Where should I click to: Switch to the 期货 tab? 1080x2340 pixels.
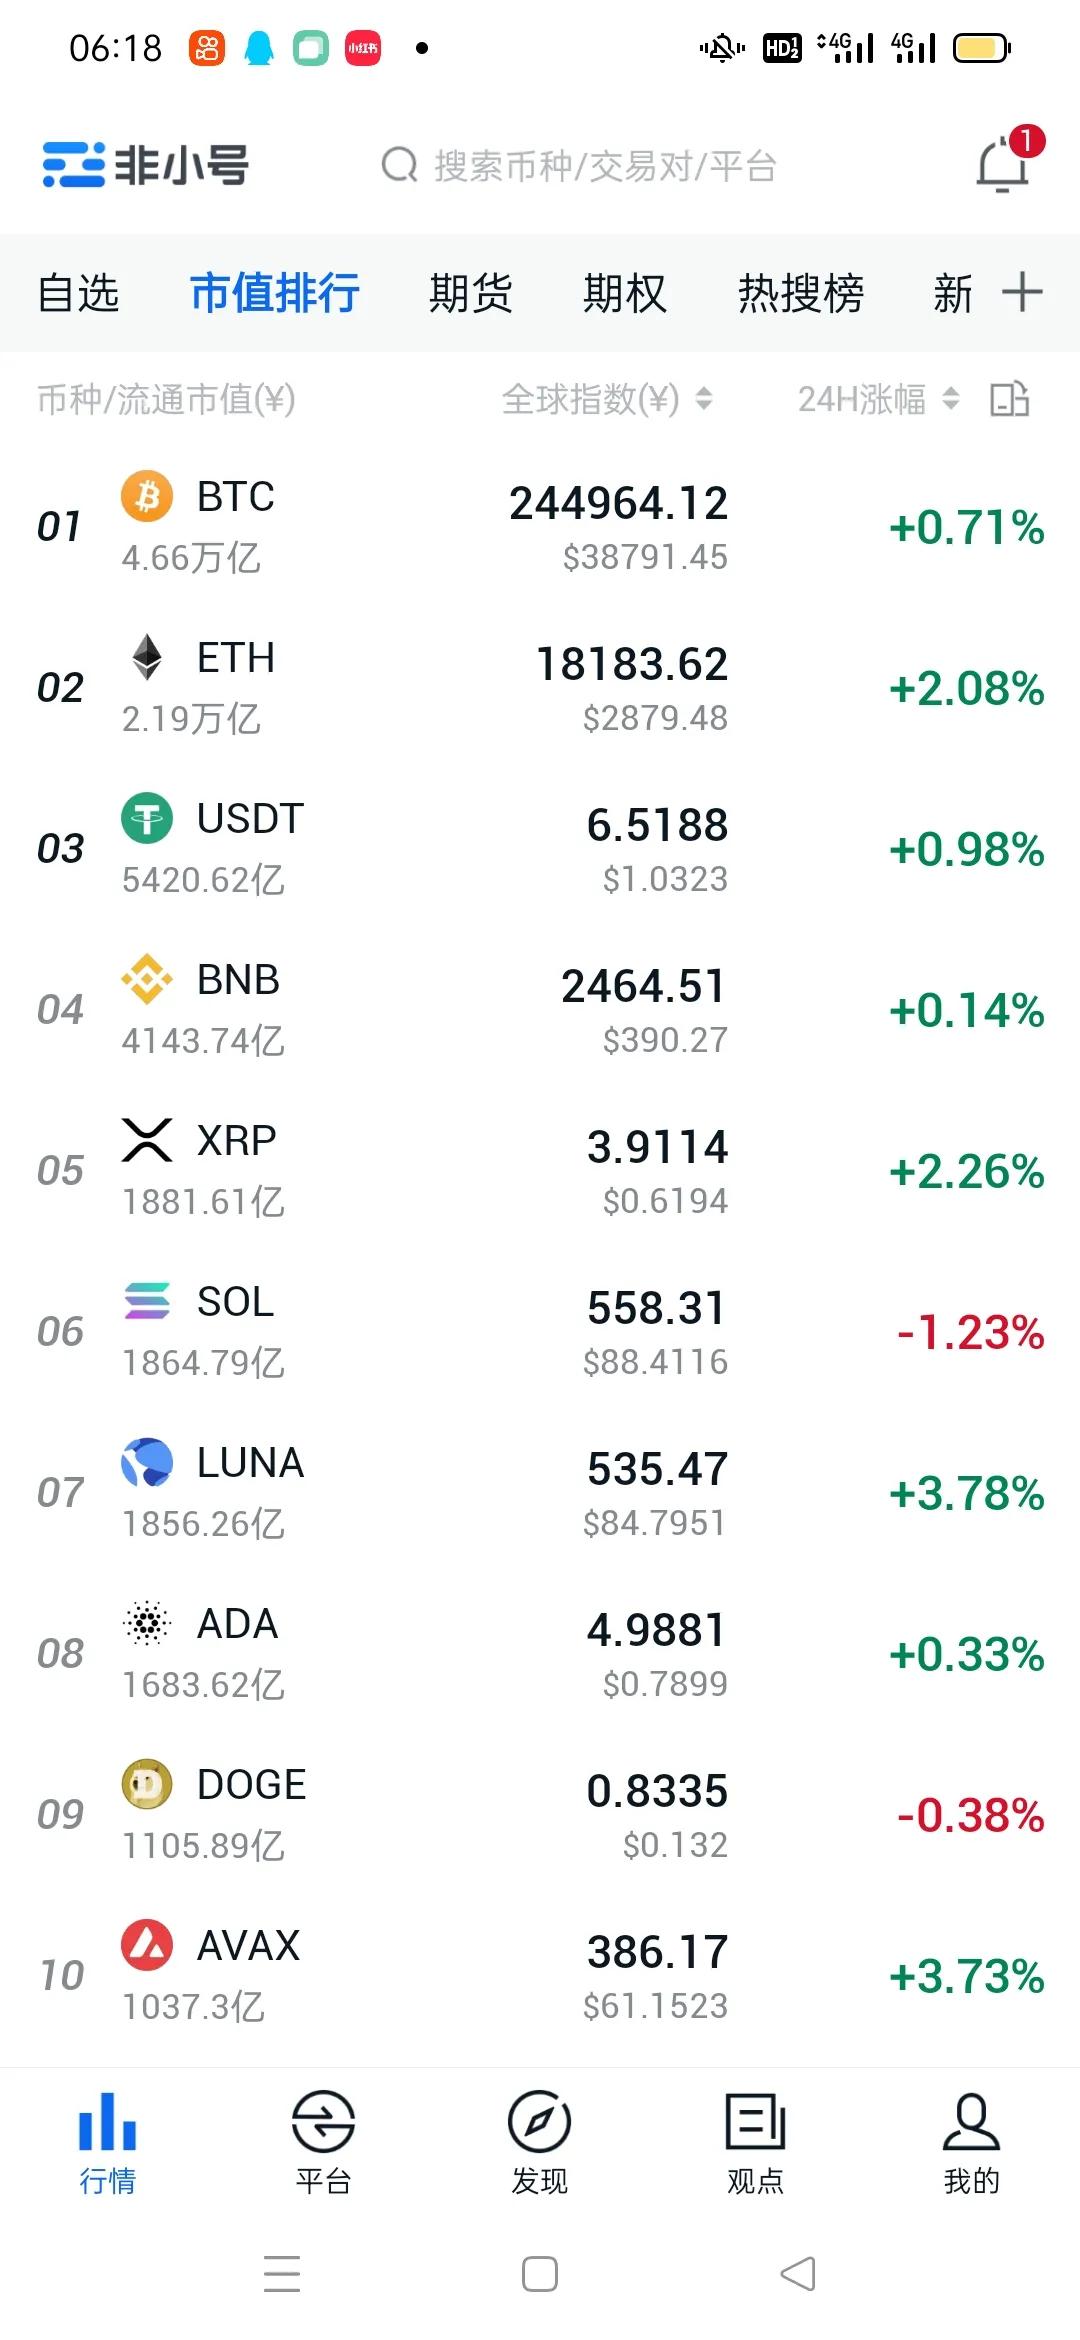tap(470, 294)
